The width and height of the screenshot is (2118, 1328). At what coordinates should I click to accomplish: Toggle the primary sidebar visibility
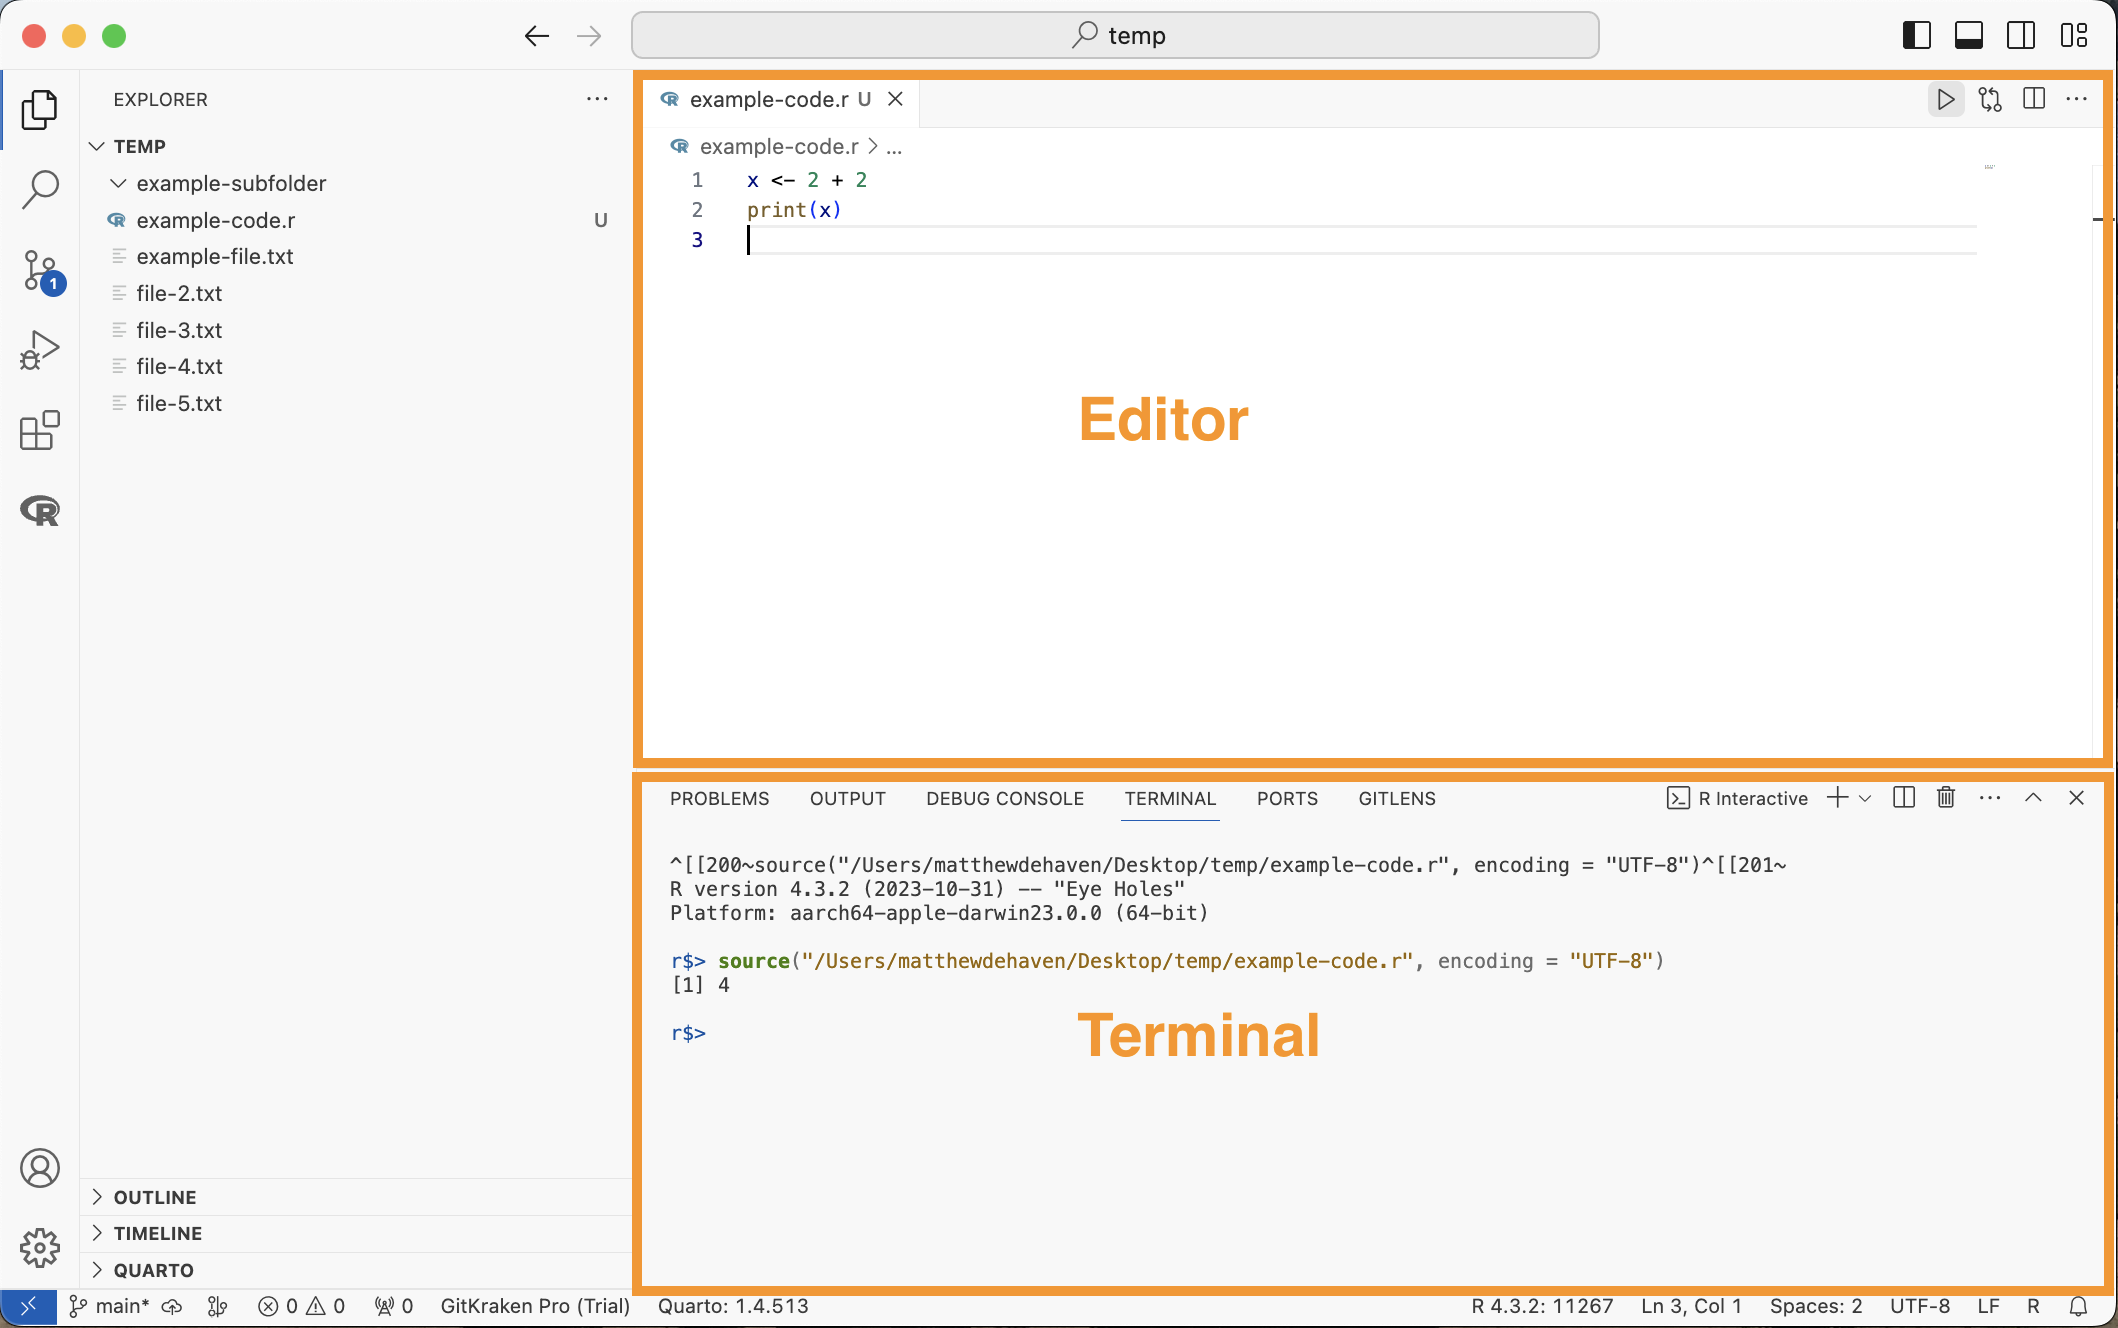click(x=1916, y=36)
